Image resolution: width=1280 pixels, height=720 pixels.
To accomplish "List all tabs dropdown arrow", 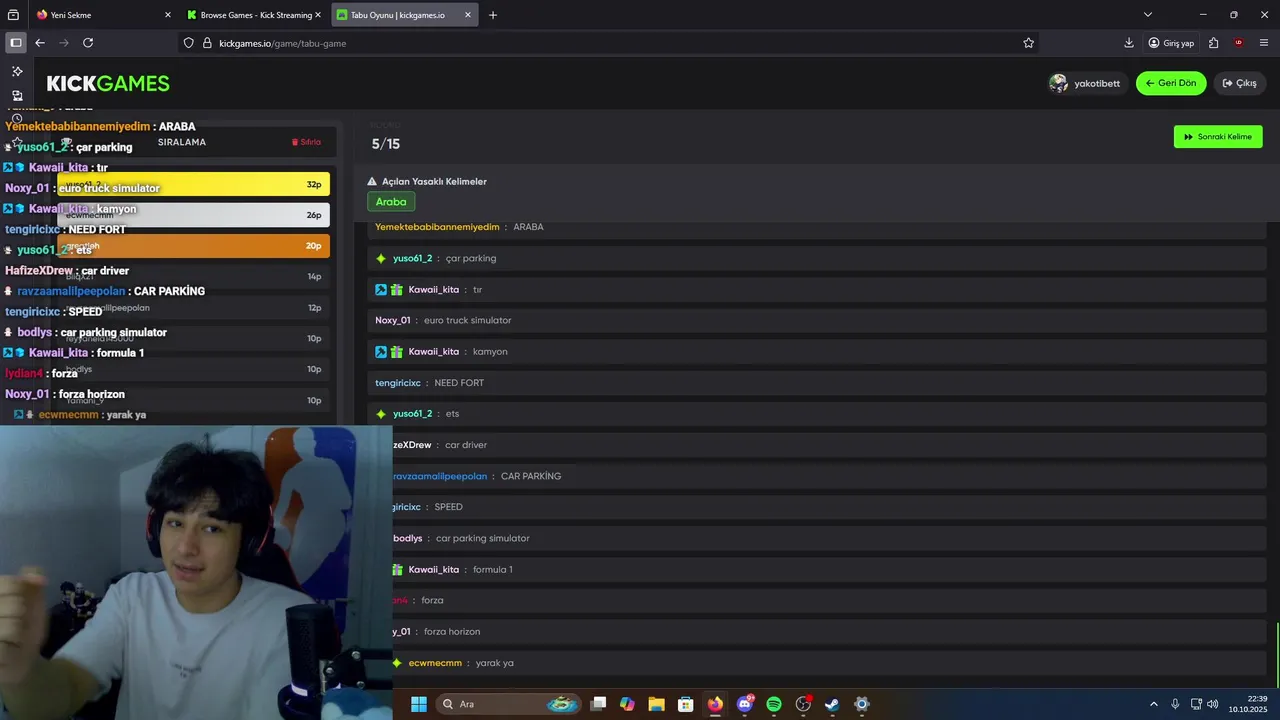I will tap(1148, 15).
